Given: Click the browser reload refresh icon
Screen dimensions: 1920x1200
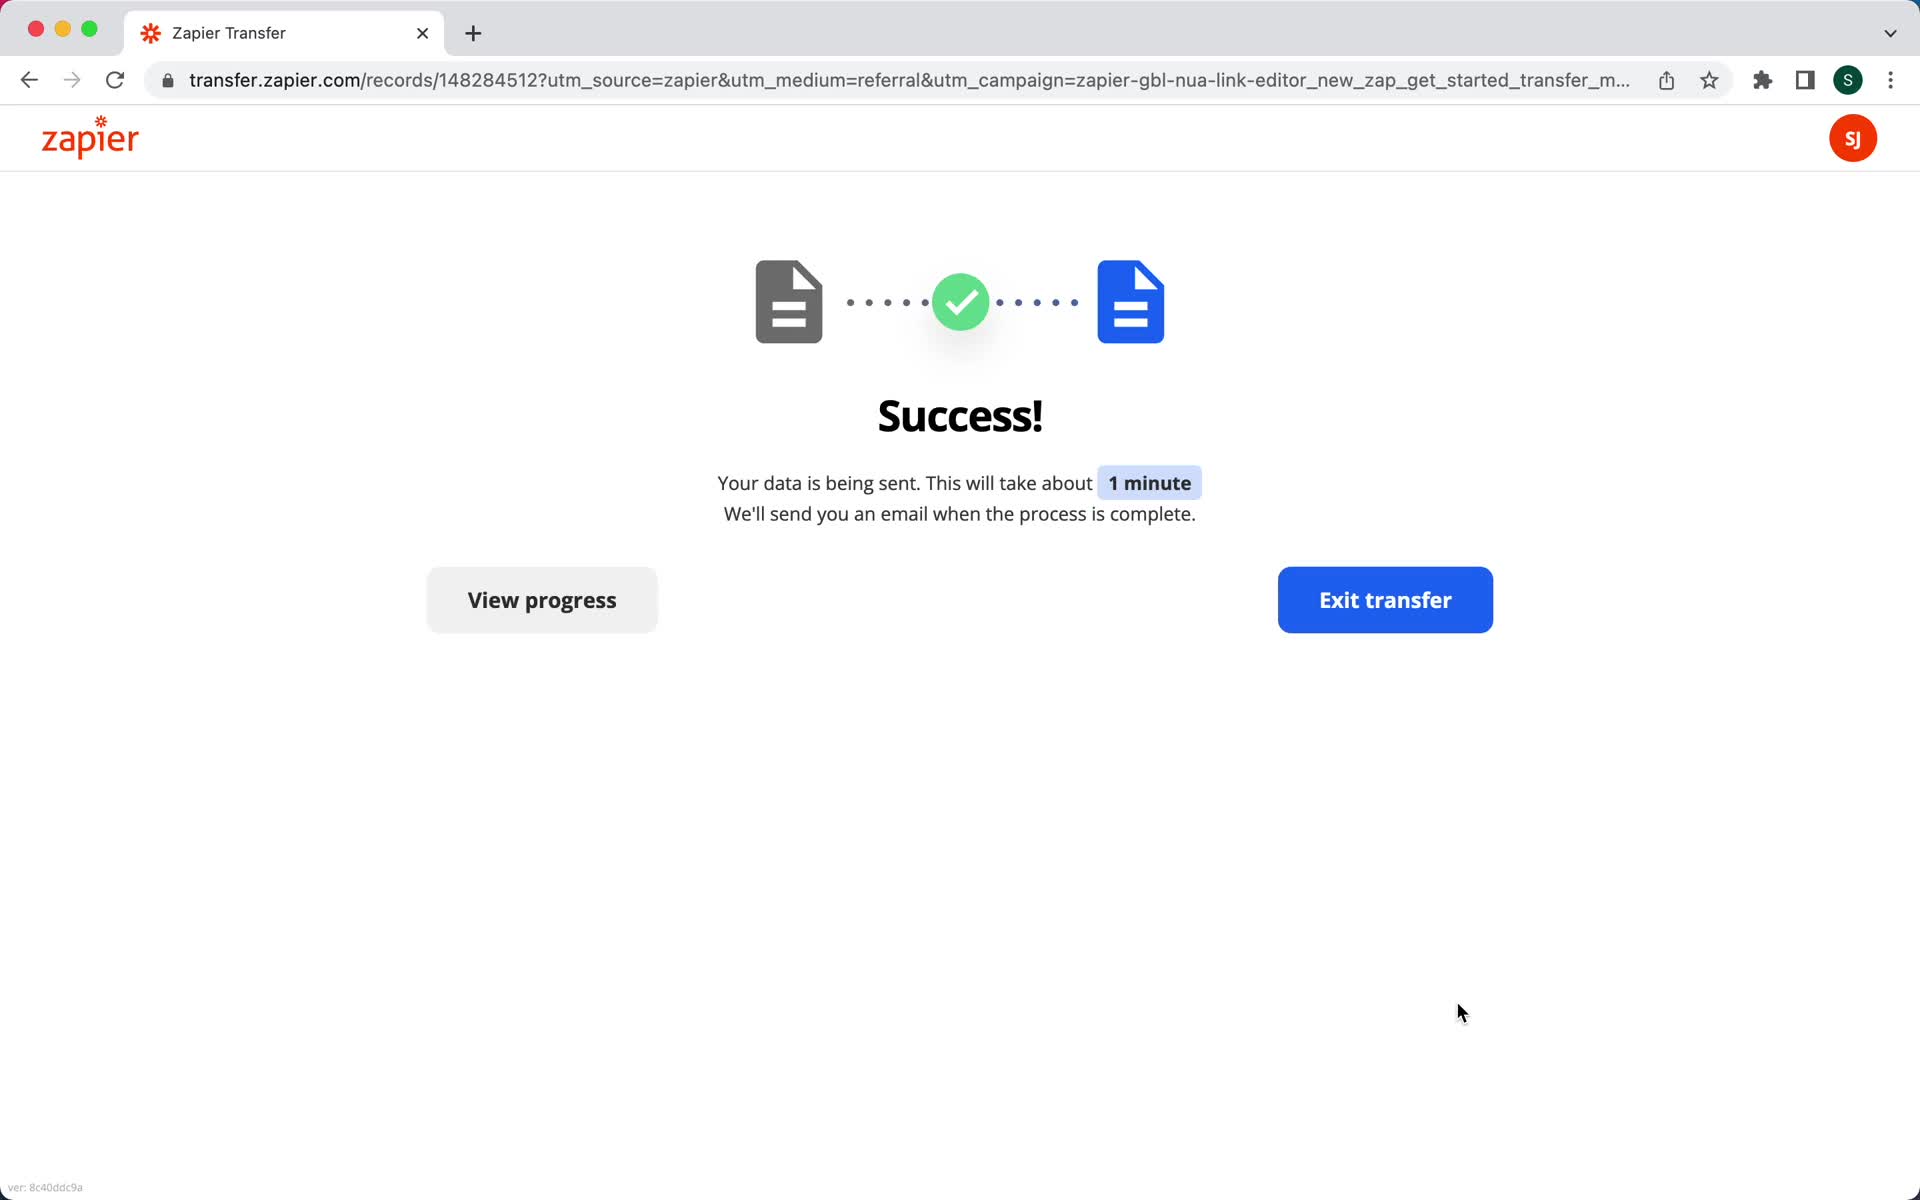Looking at the screenshot, I should coord(116,80).
